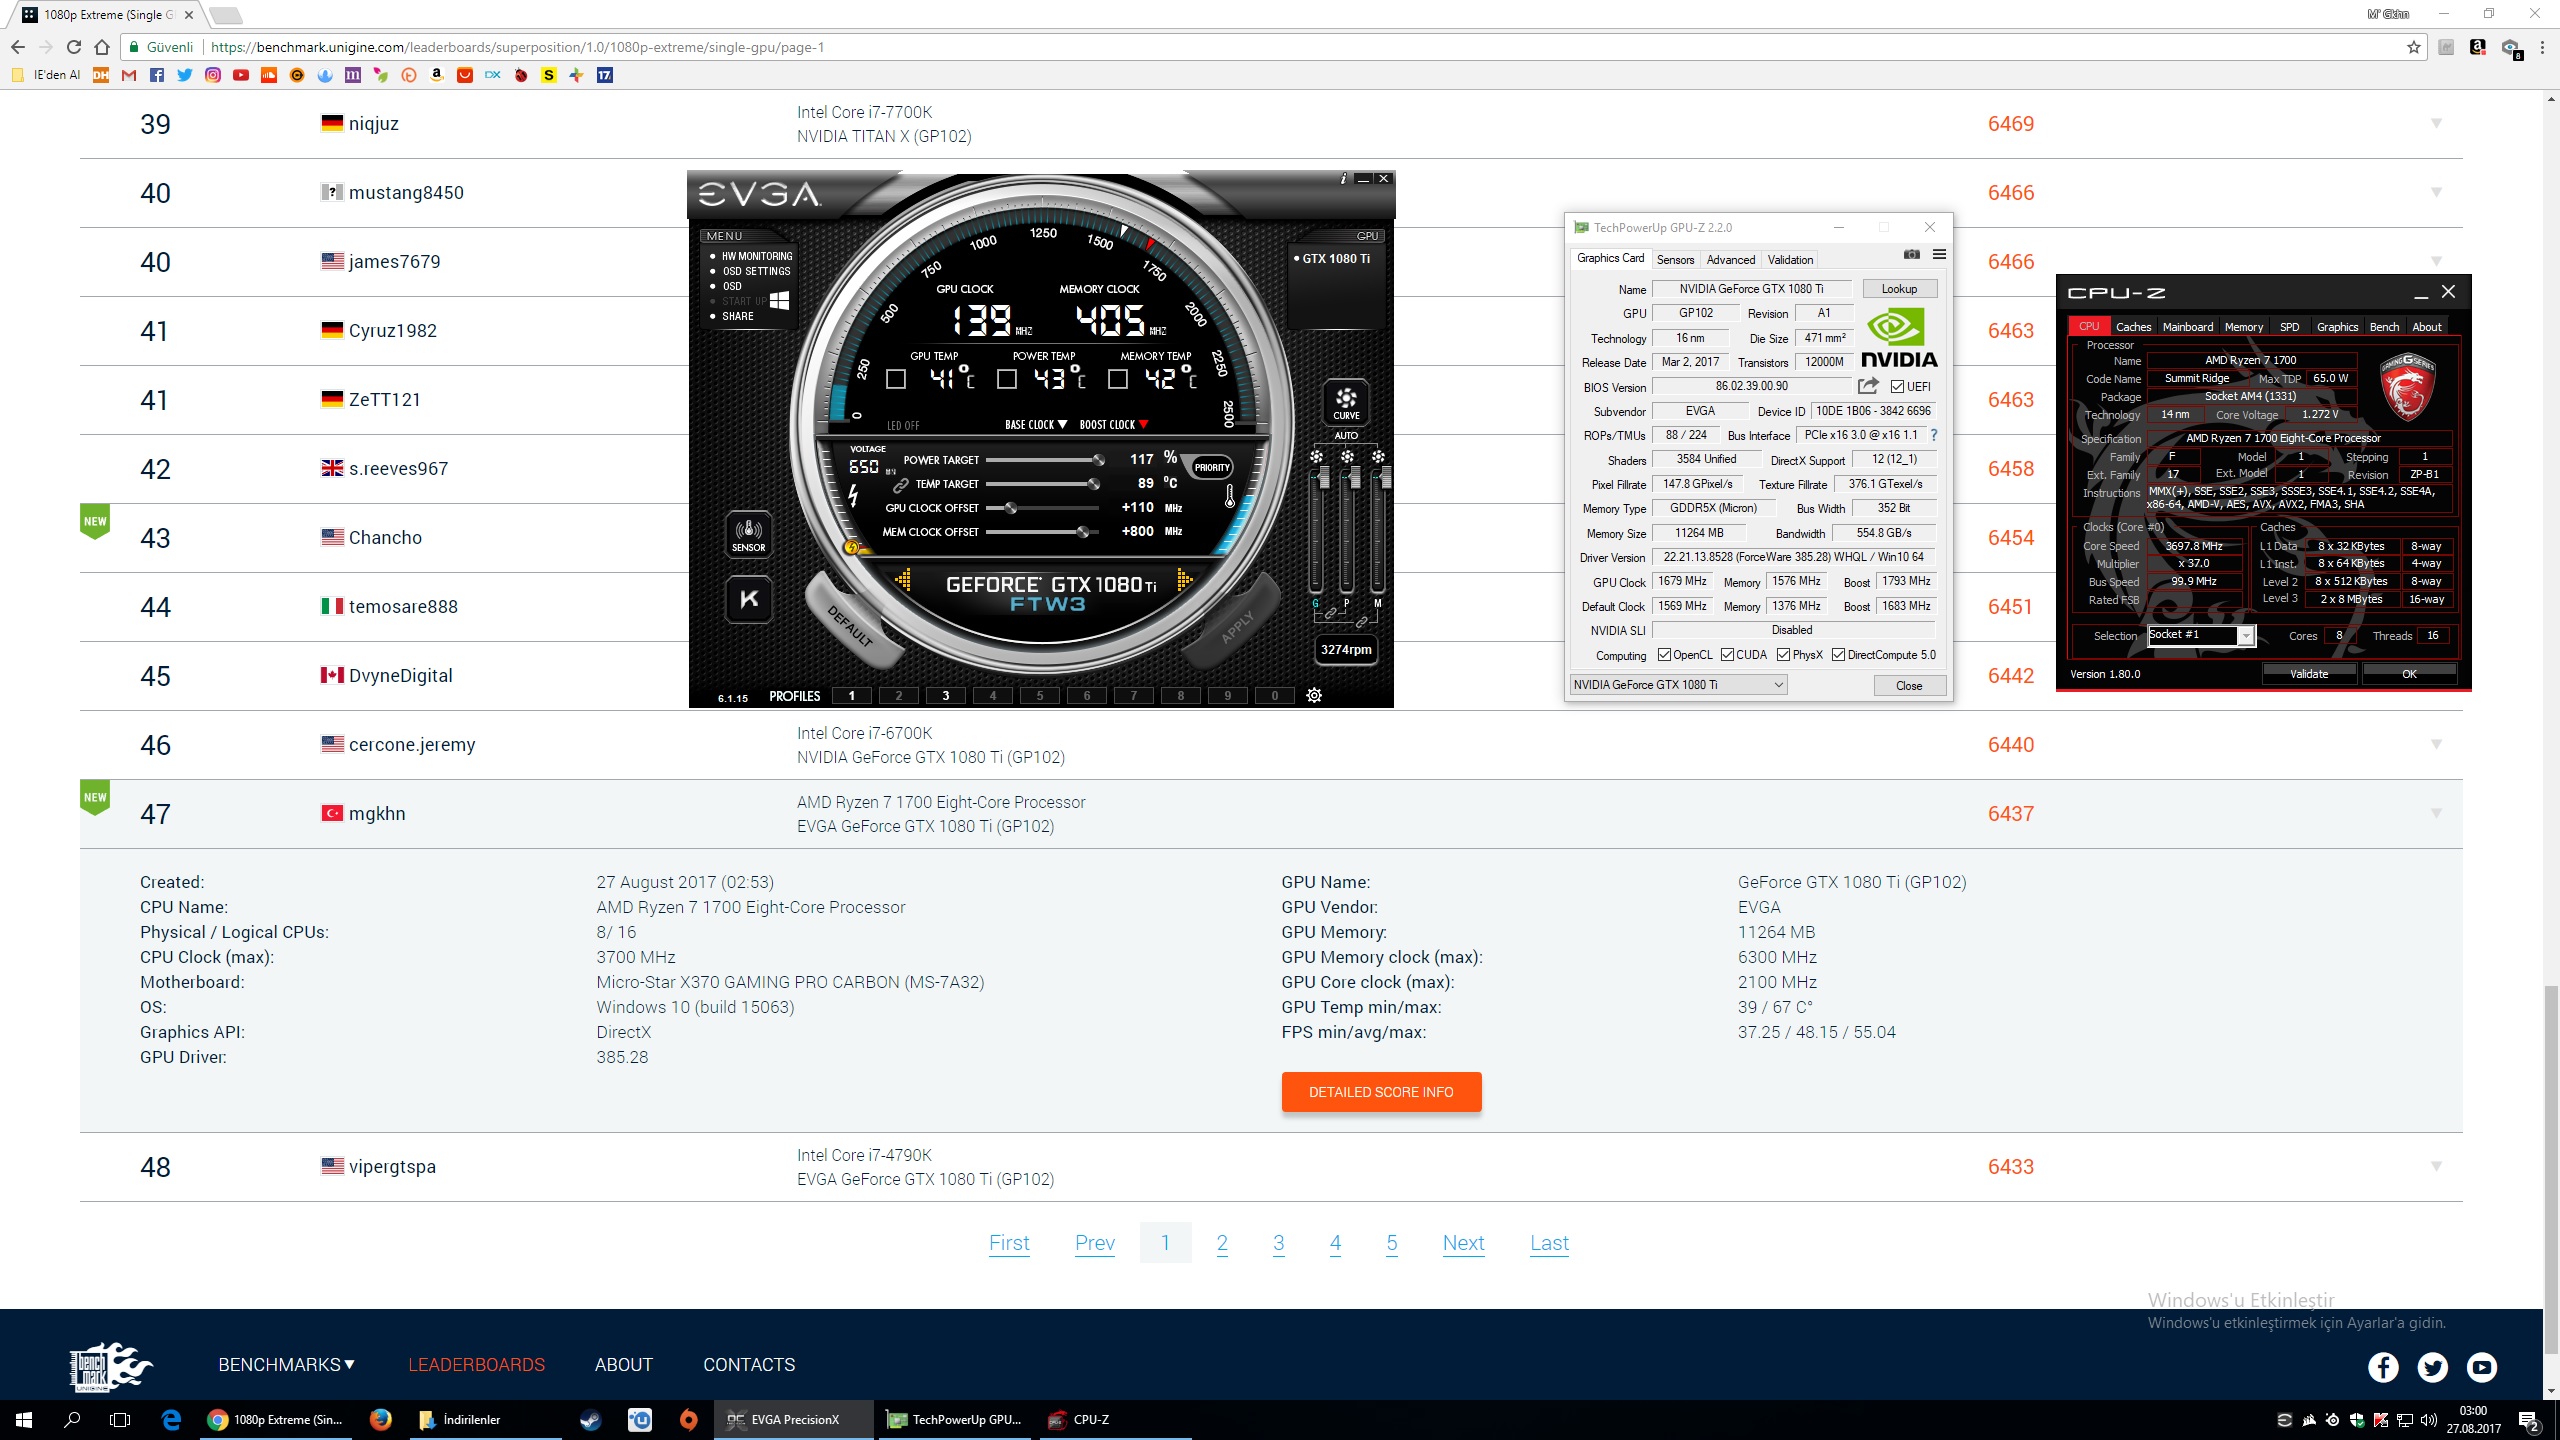Check the MEMORY TEMP box in EVGA

[1118, 379]
